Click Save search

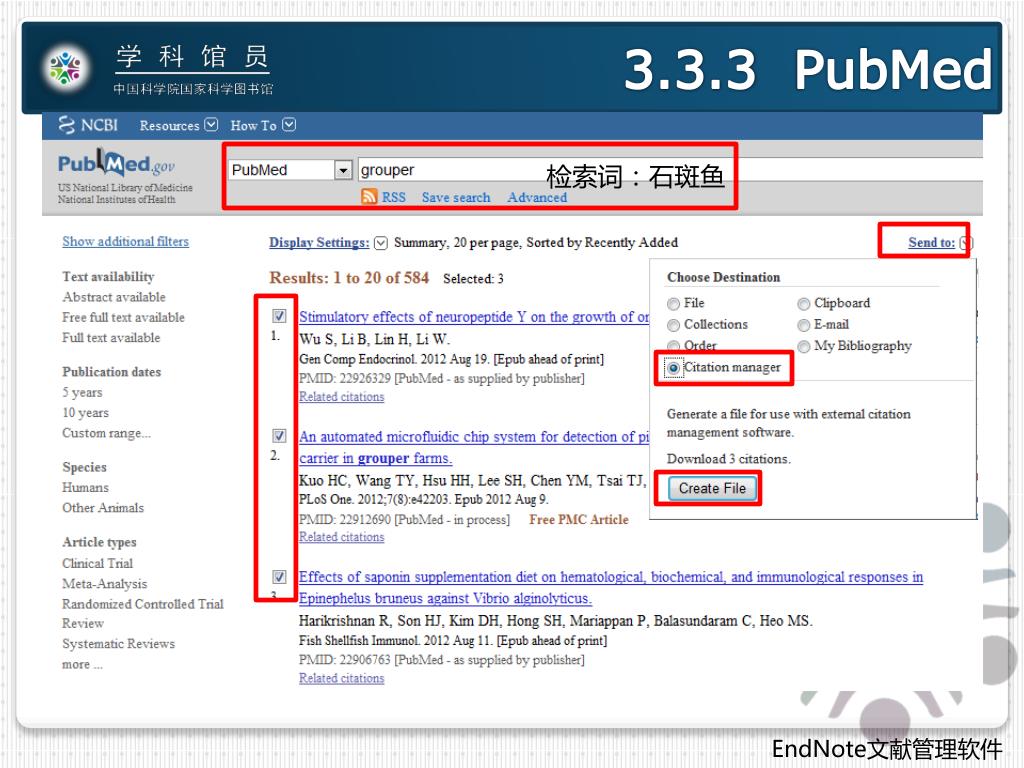[x=456, y=197]
